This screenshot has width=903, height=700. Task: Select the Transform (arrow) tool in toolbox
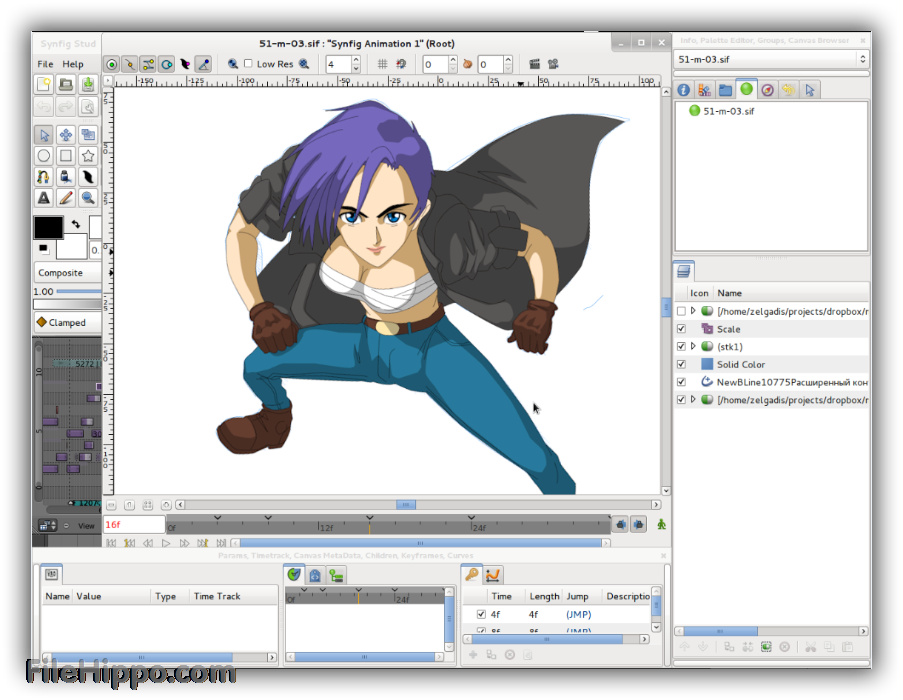(44, 135)
